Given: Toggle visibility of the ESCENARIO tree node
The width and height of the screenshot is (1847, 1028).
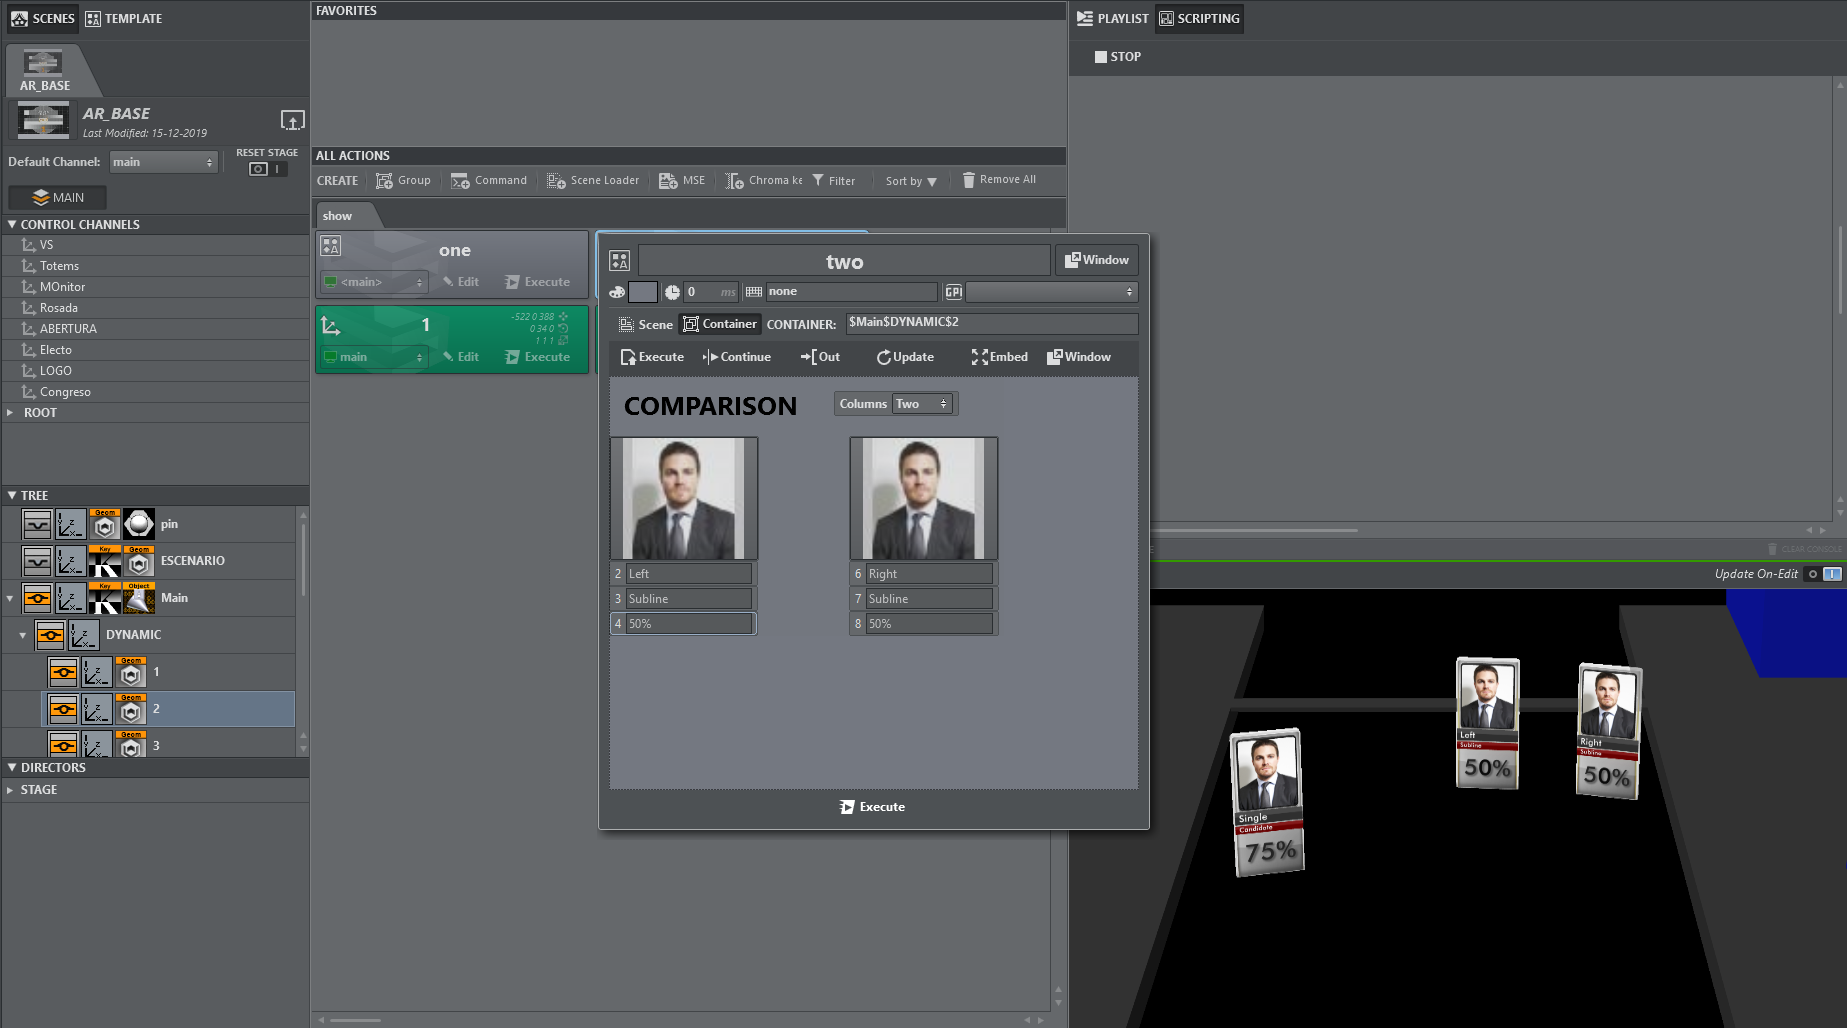Looking at the screenshot, I should coord(37,561).
